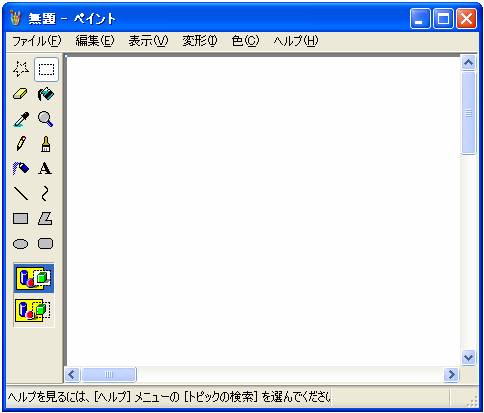Viewport: 484px width, 413px height.
Task: Select the Free-Form Select star tool
Action: [21, 69]
